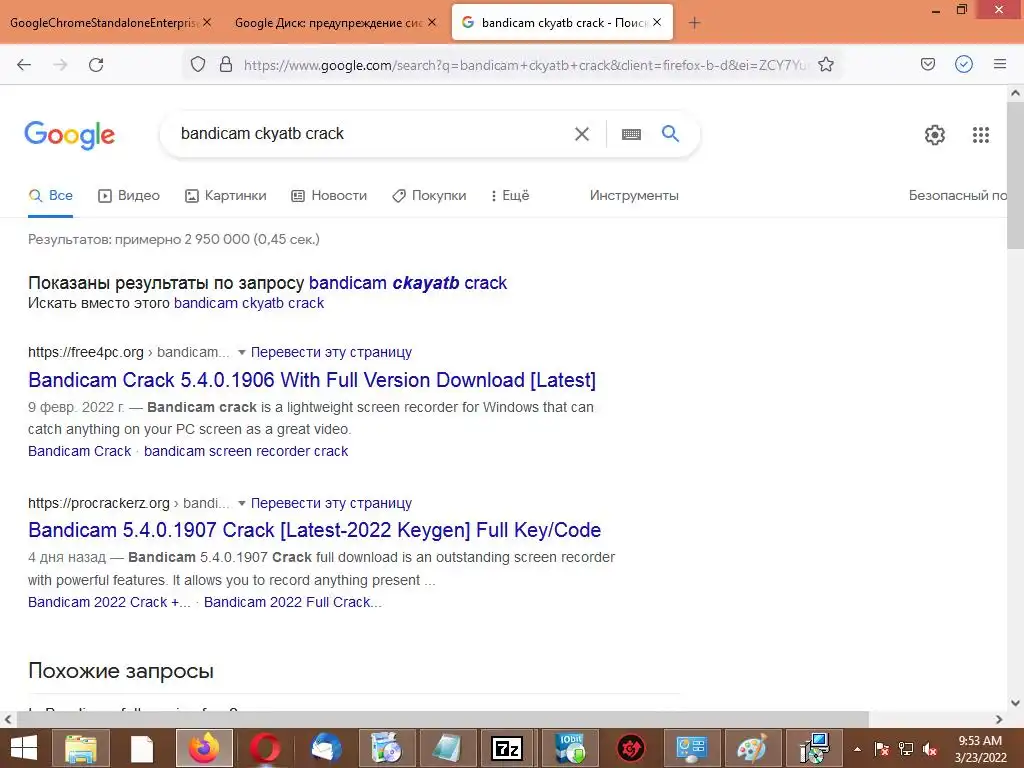Open the Windows Start menu
Image resolution: width=1024 pixels, height=768 pixels.
[24, 748]
